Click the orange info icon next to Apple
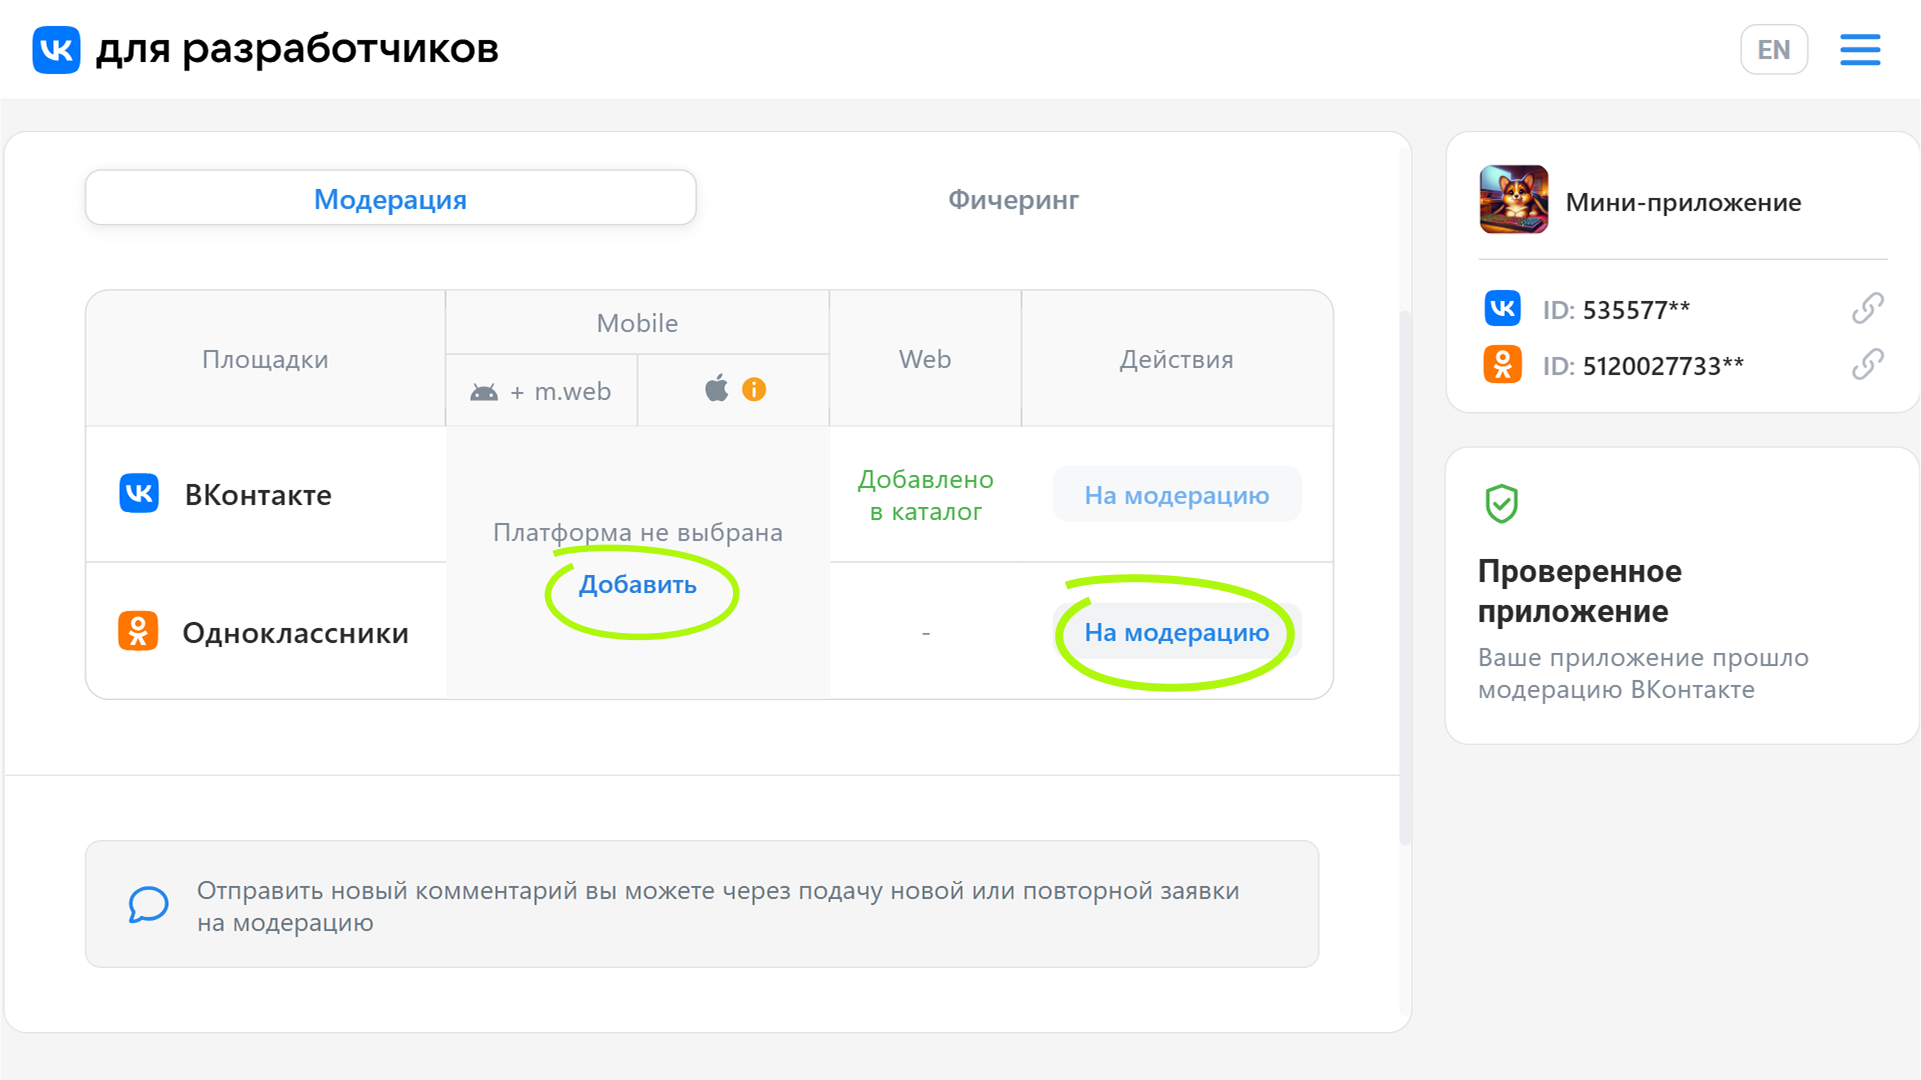 pyautogui.click(x=755, y=390)
